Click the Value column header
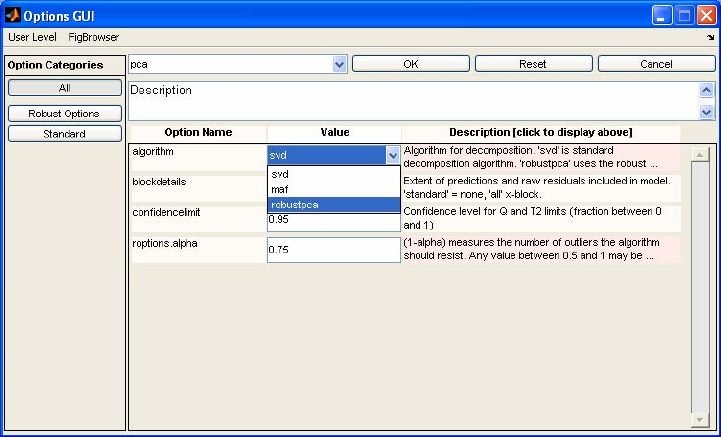 (x=335, y=132)
